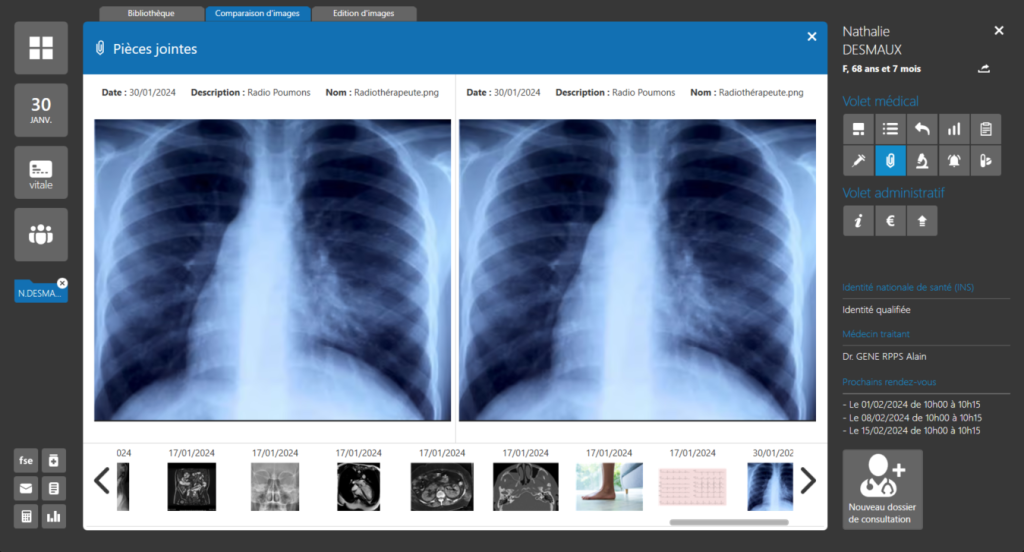Image resolution: width=1024 pixels, height=552 pixels.
Task: Click the carte vitale icon
Action: (x=41, y=173)
